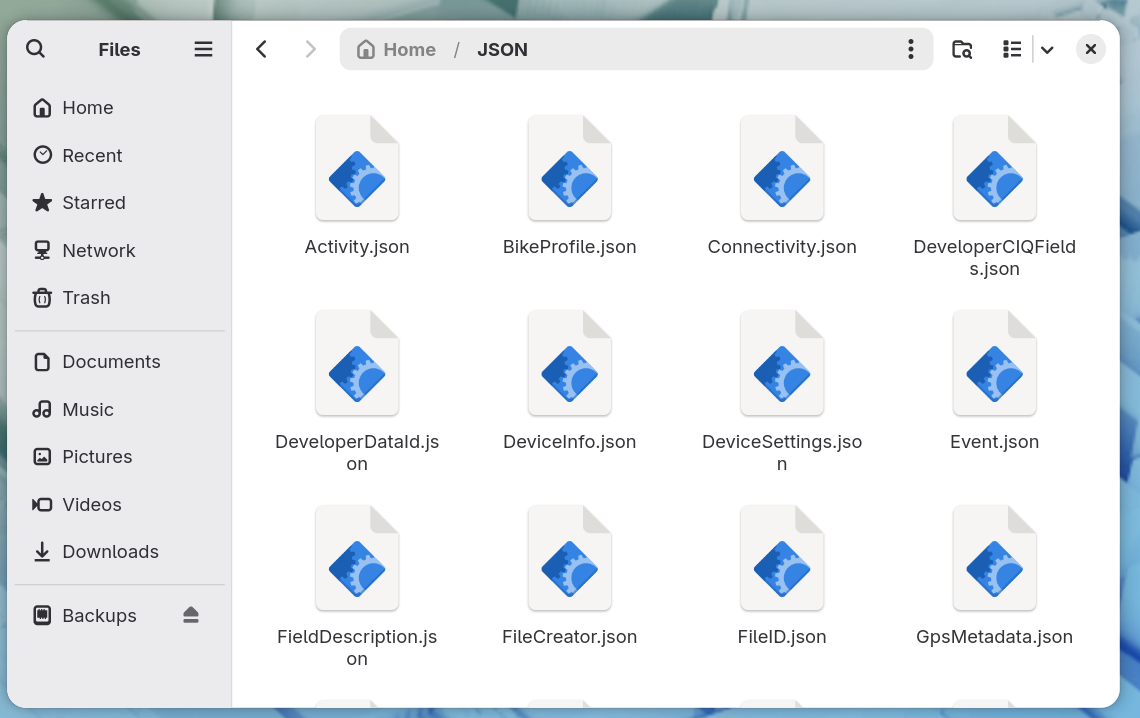The image size is (1140, 718).
Task: Select the Activity.json file icon
Action: (357, 168)
